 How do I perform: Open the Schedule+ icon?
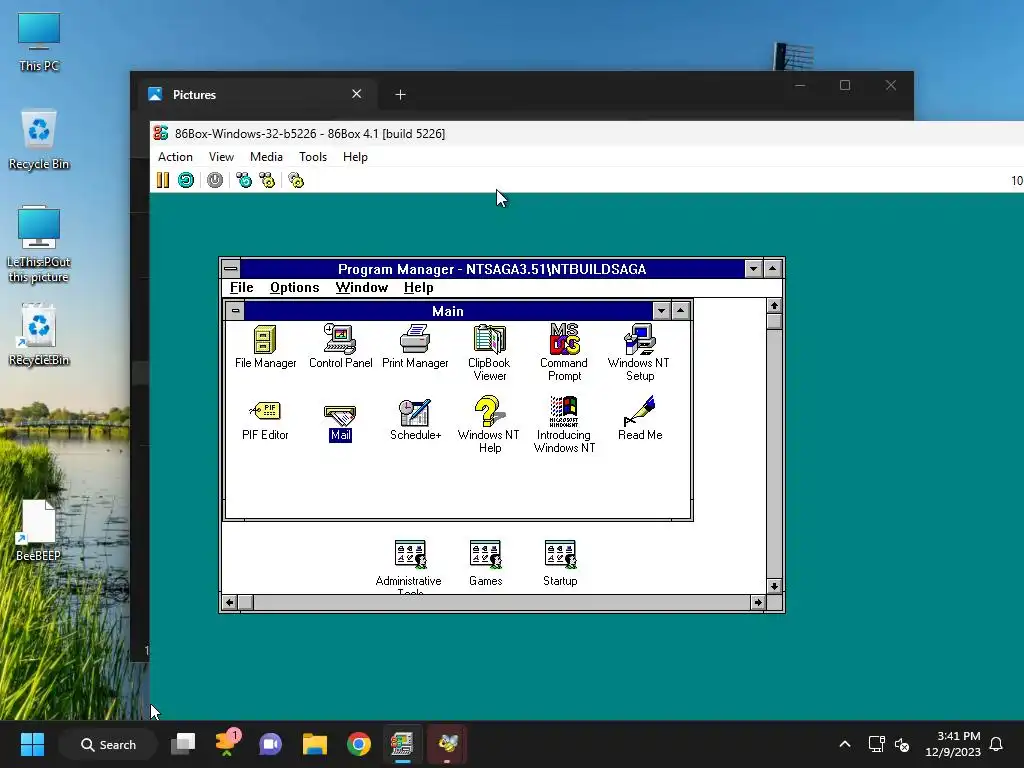tap(415, 420)
